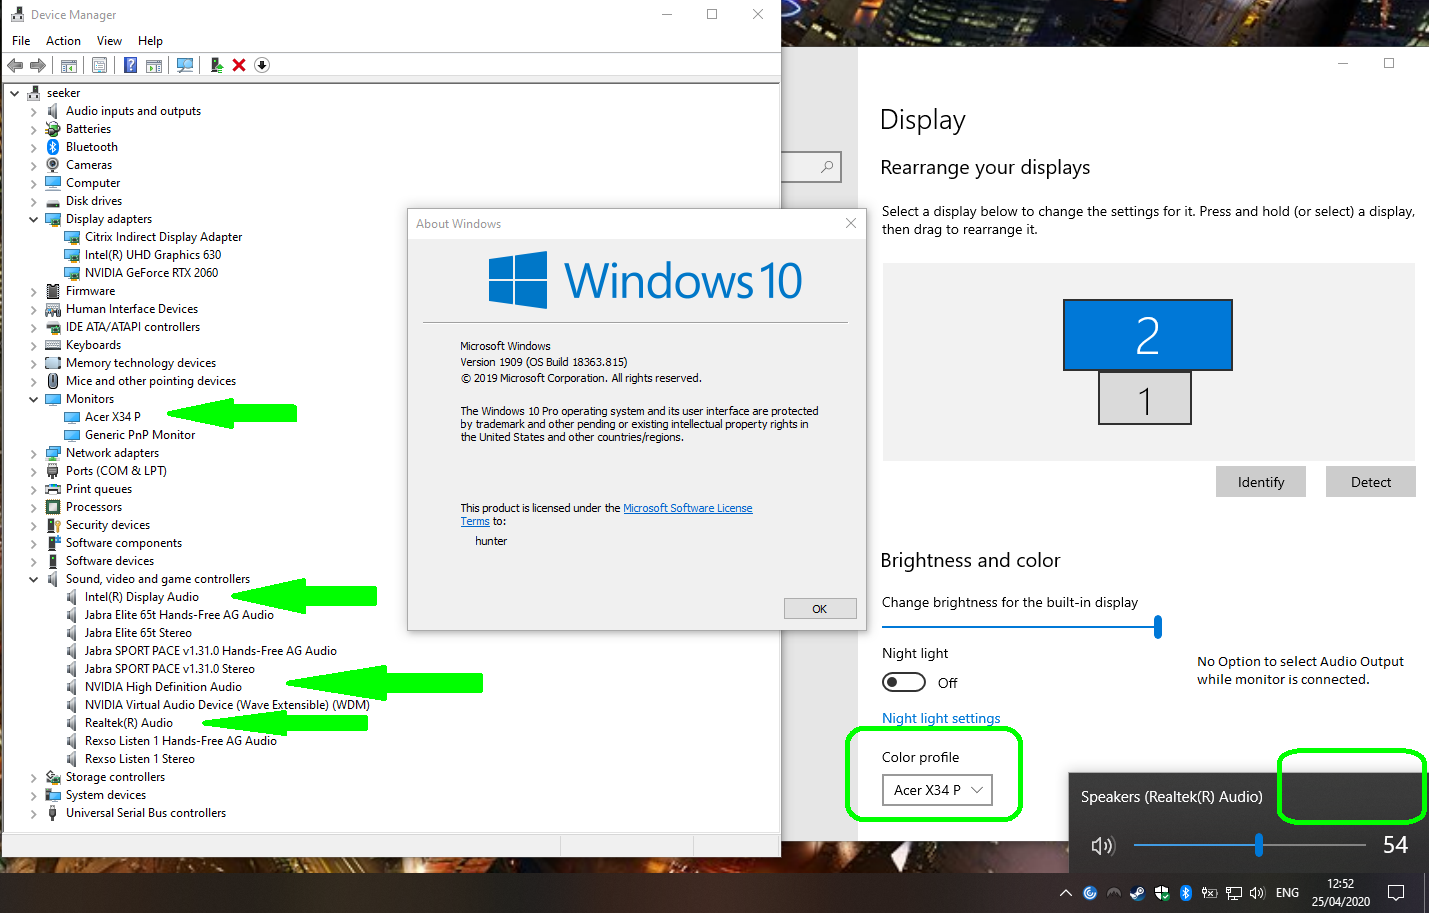Click the network tray icon
Image resolution: width=1429 pixels, height=913 pixels.
[1234, 893]
